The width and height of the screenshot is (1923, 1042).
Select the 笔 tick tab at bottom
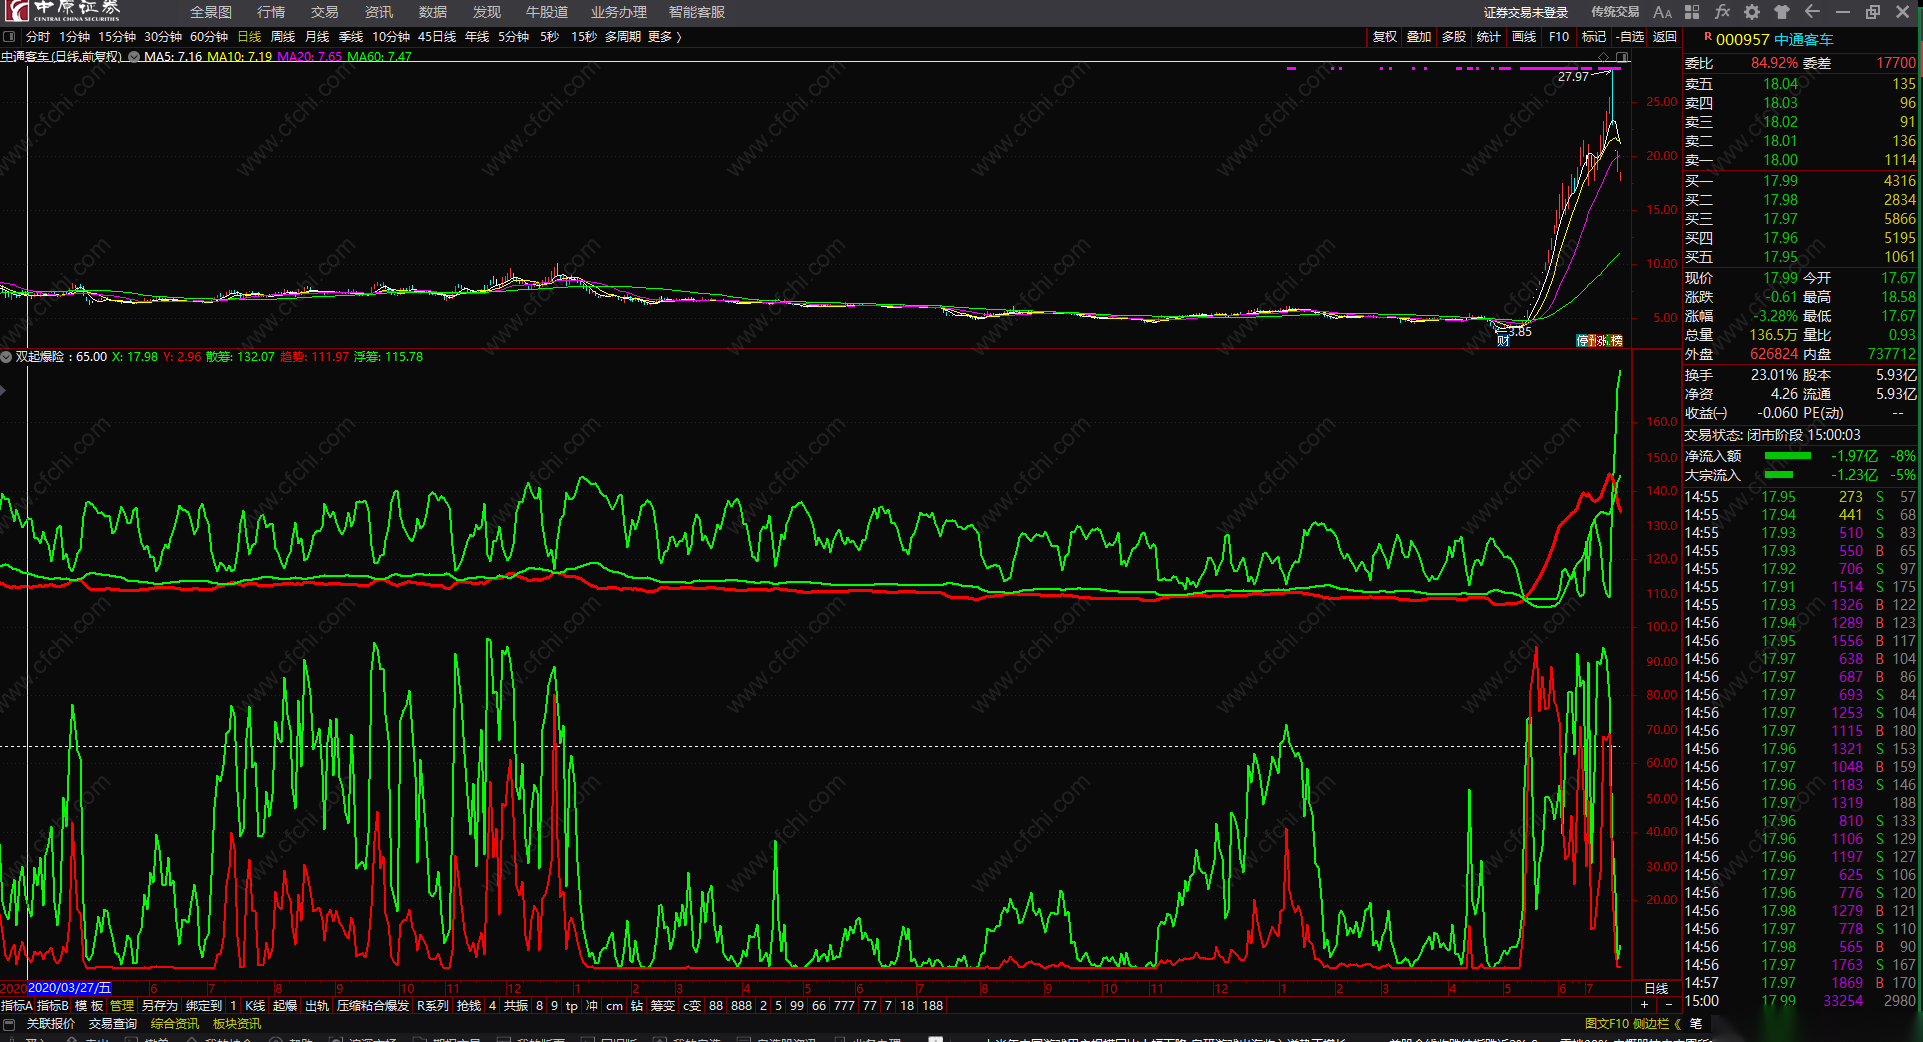pyautogui.click(x=1696, y=1024)
